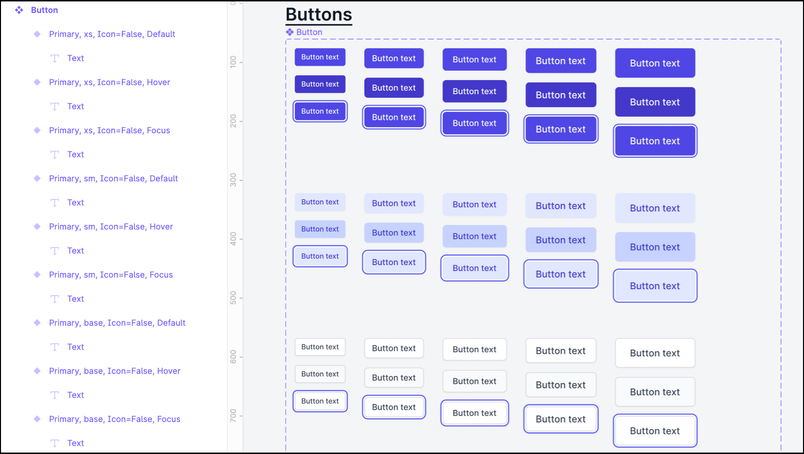Select Text layer under Primary, xs, Hover

[75, 106]
